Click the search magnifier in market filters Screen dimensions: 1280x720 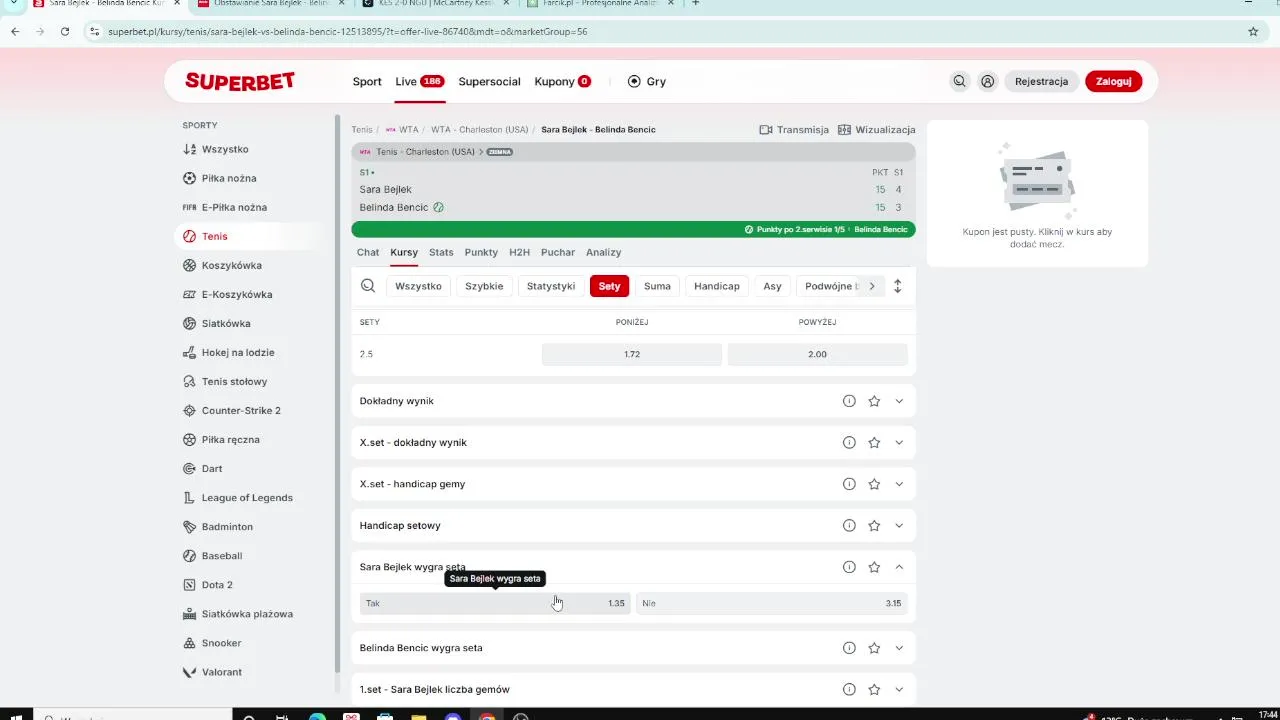(x=368, y=286)
